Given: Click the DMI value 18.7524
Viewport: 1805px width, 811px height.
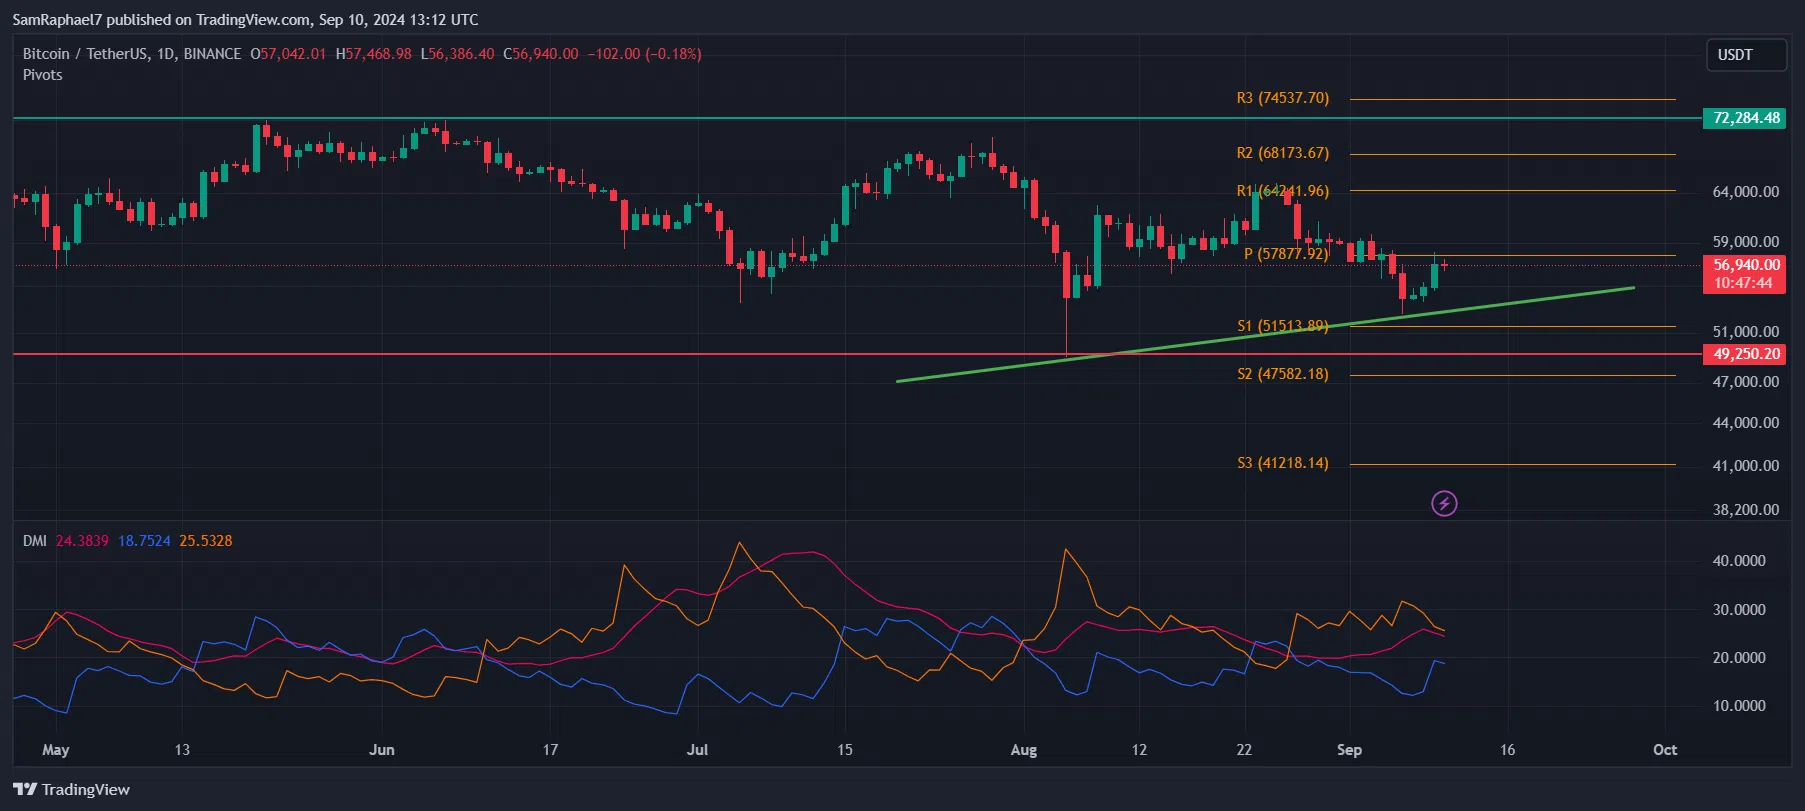Looking at the screenshot, I should click(145, 540).
